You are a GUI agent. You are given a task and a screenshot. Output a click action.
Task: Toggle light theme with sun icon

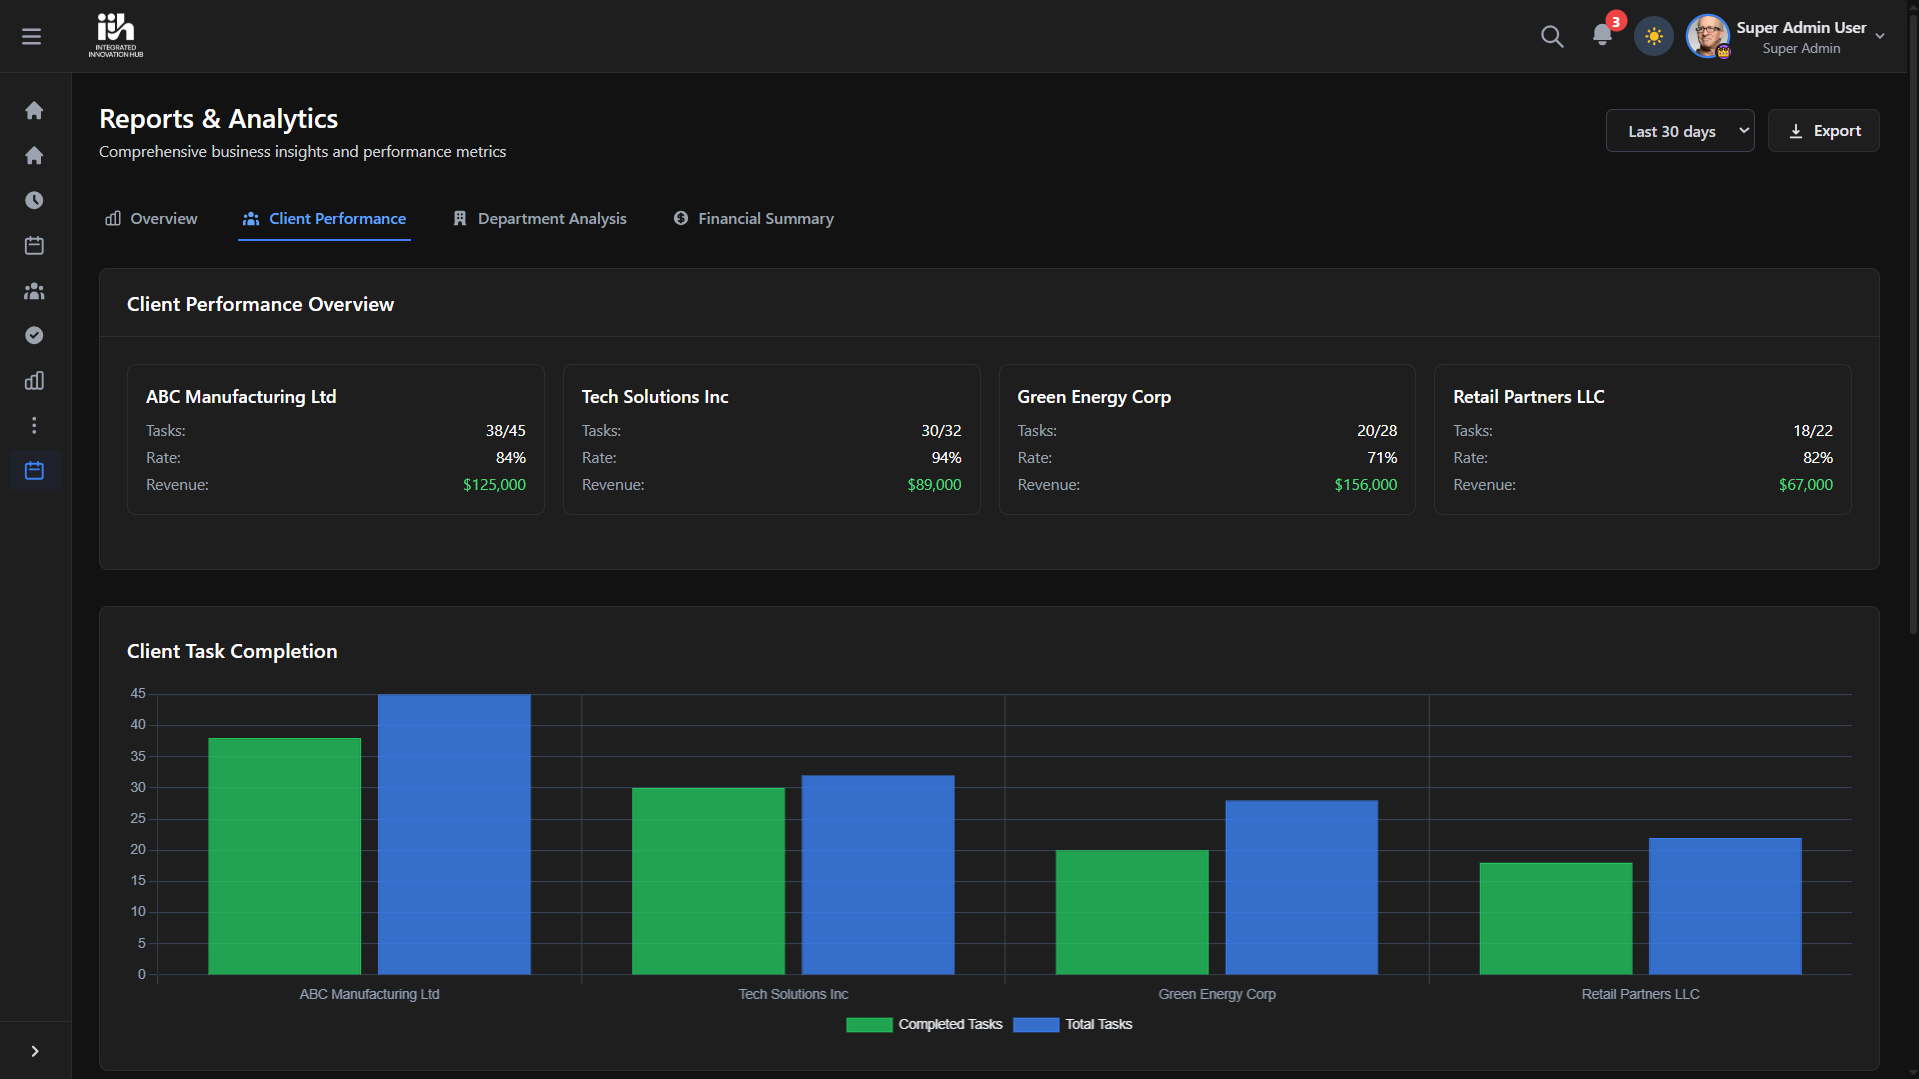tap(1653, 37)
